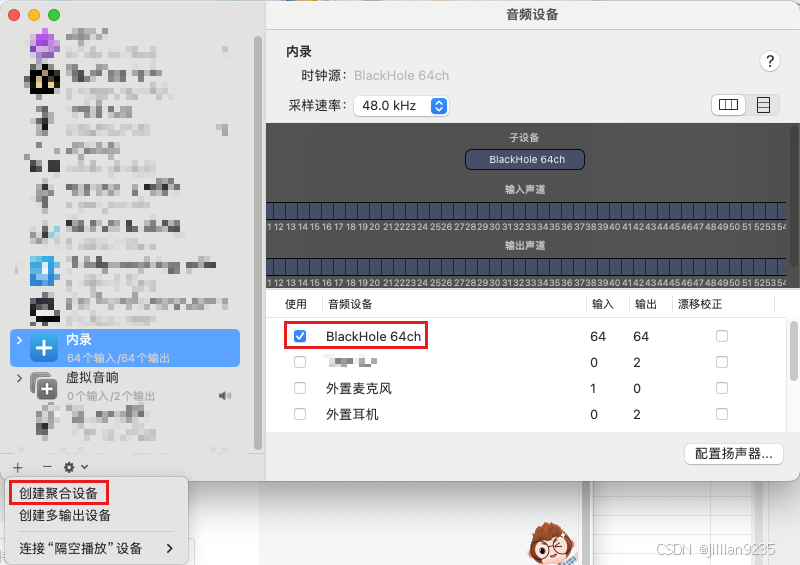Choose 连接“隔空播放”设备 menu item
800x565 pixels.
tap(96, 548)
